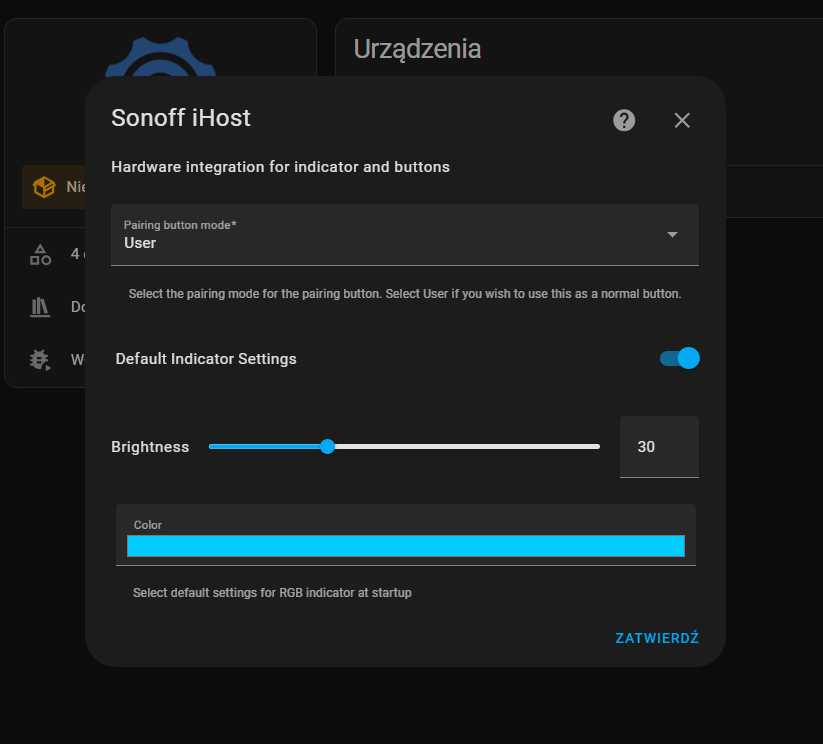The width and height of the screenshot is (823, 744).
Task: Click the Brightness value field showing 30
Action: (659, 447)
